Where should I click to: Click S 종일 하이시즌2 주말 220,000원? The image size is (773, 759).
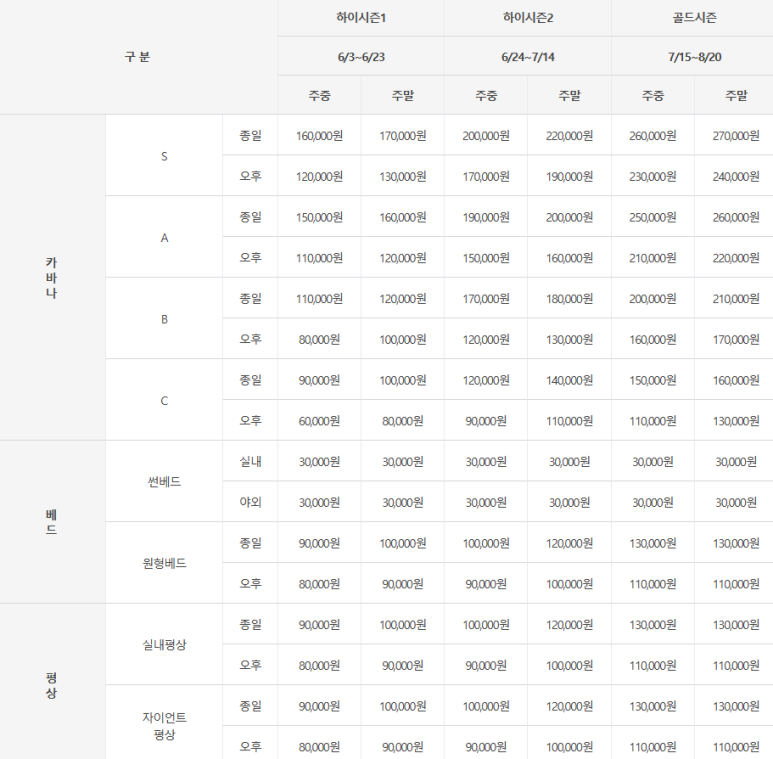569,136
